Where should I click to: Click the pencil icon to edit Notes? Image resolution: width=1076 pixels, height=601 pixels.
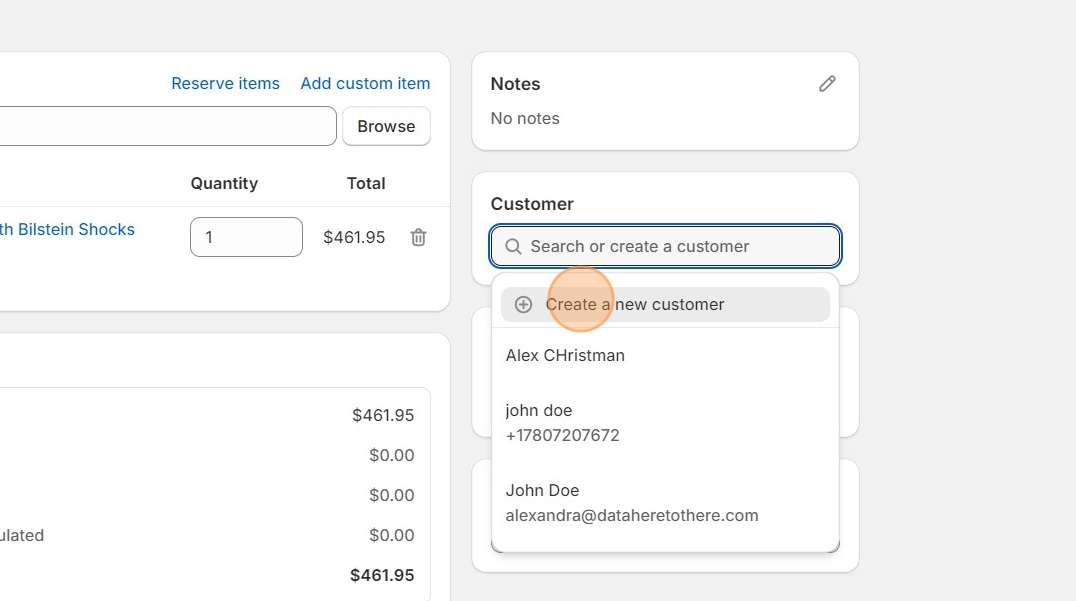click(827, 84)
